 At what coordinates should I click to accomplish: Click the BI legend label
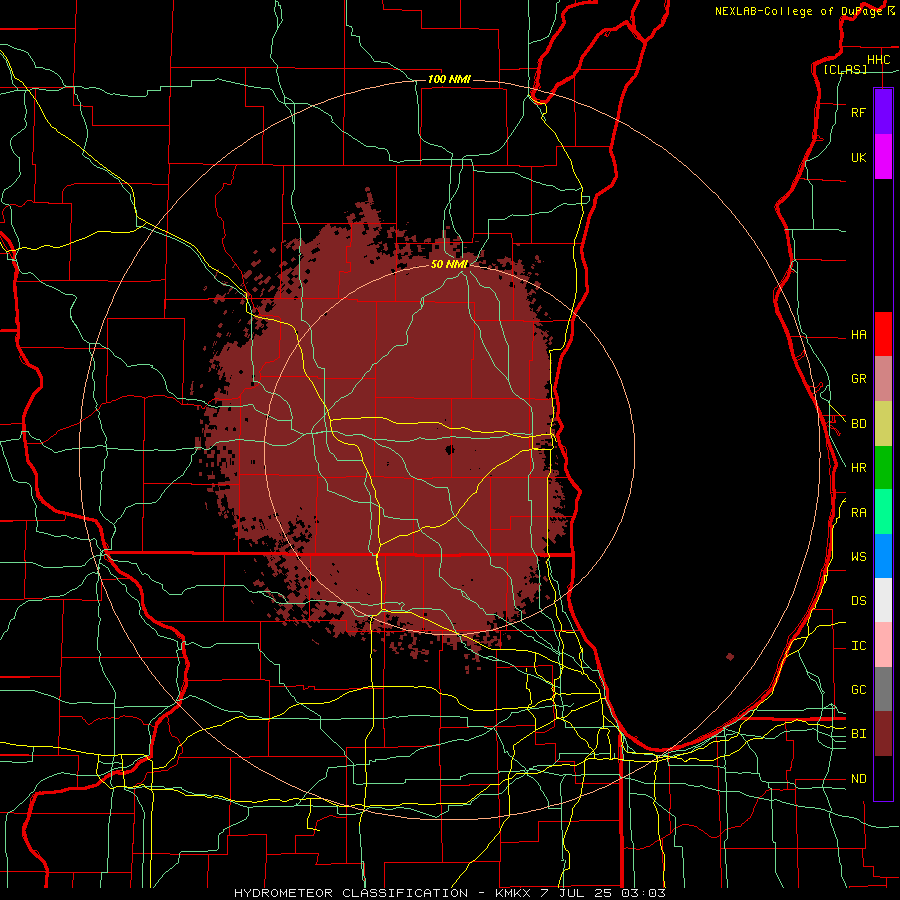pos(858,734)
